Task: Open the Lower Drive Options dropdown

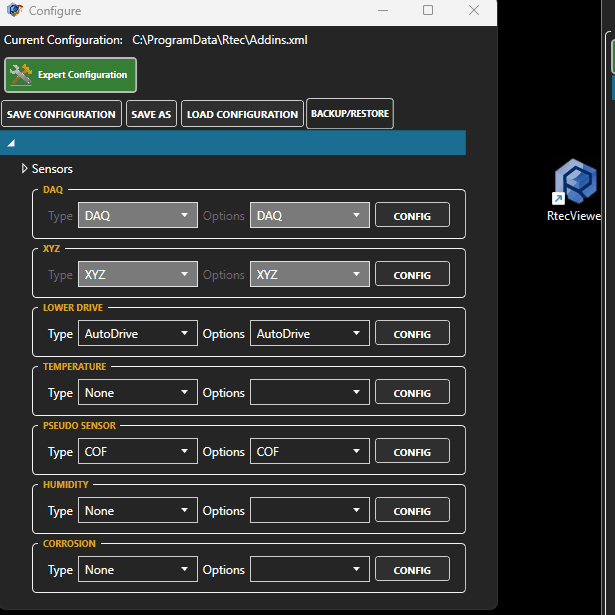Action: tap(309, 333)
